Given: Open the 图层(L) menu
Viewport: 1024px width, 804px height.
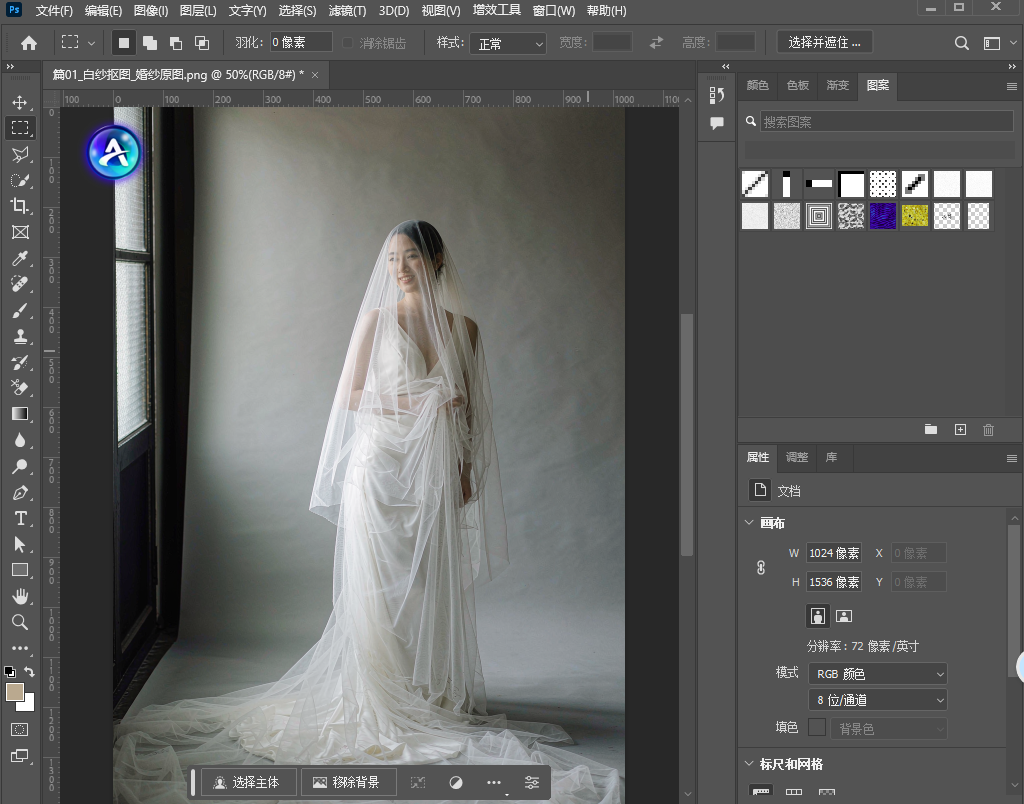Looking at the screenshot, I should click(x=198, y=10).
